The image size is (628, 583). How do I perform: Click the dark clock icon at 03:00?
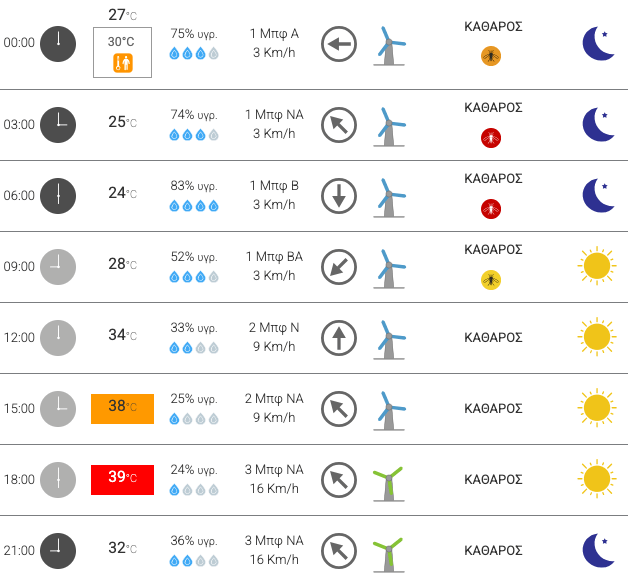pyautogui.click(x=58, y=125)
